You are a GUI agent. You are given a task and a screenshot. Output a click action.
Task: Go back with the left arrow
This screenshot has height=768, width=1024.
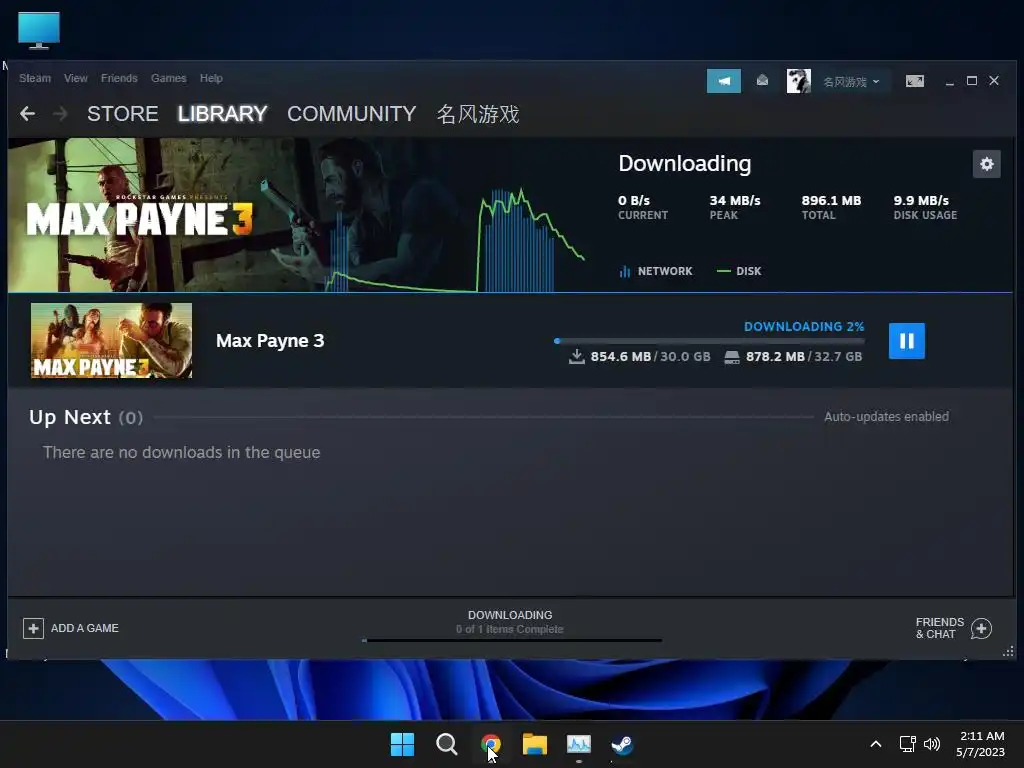(27, 114)
